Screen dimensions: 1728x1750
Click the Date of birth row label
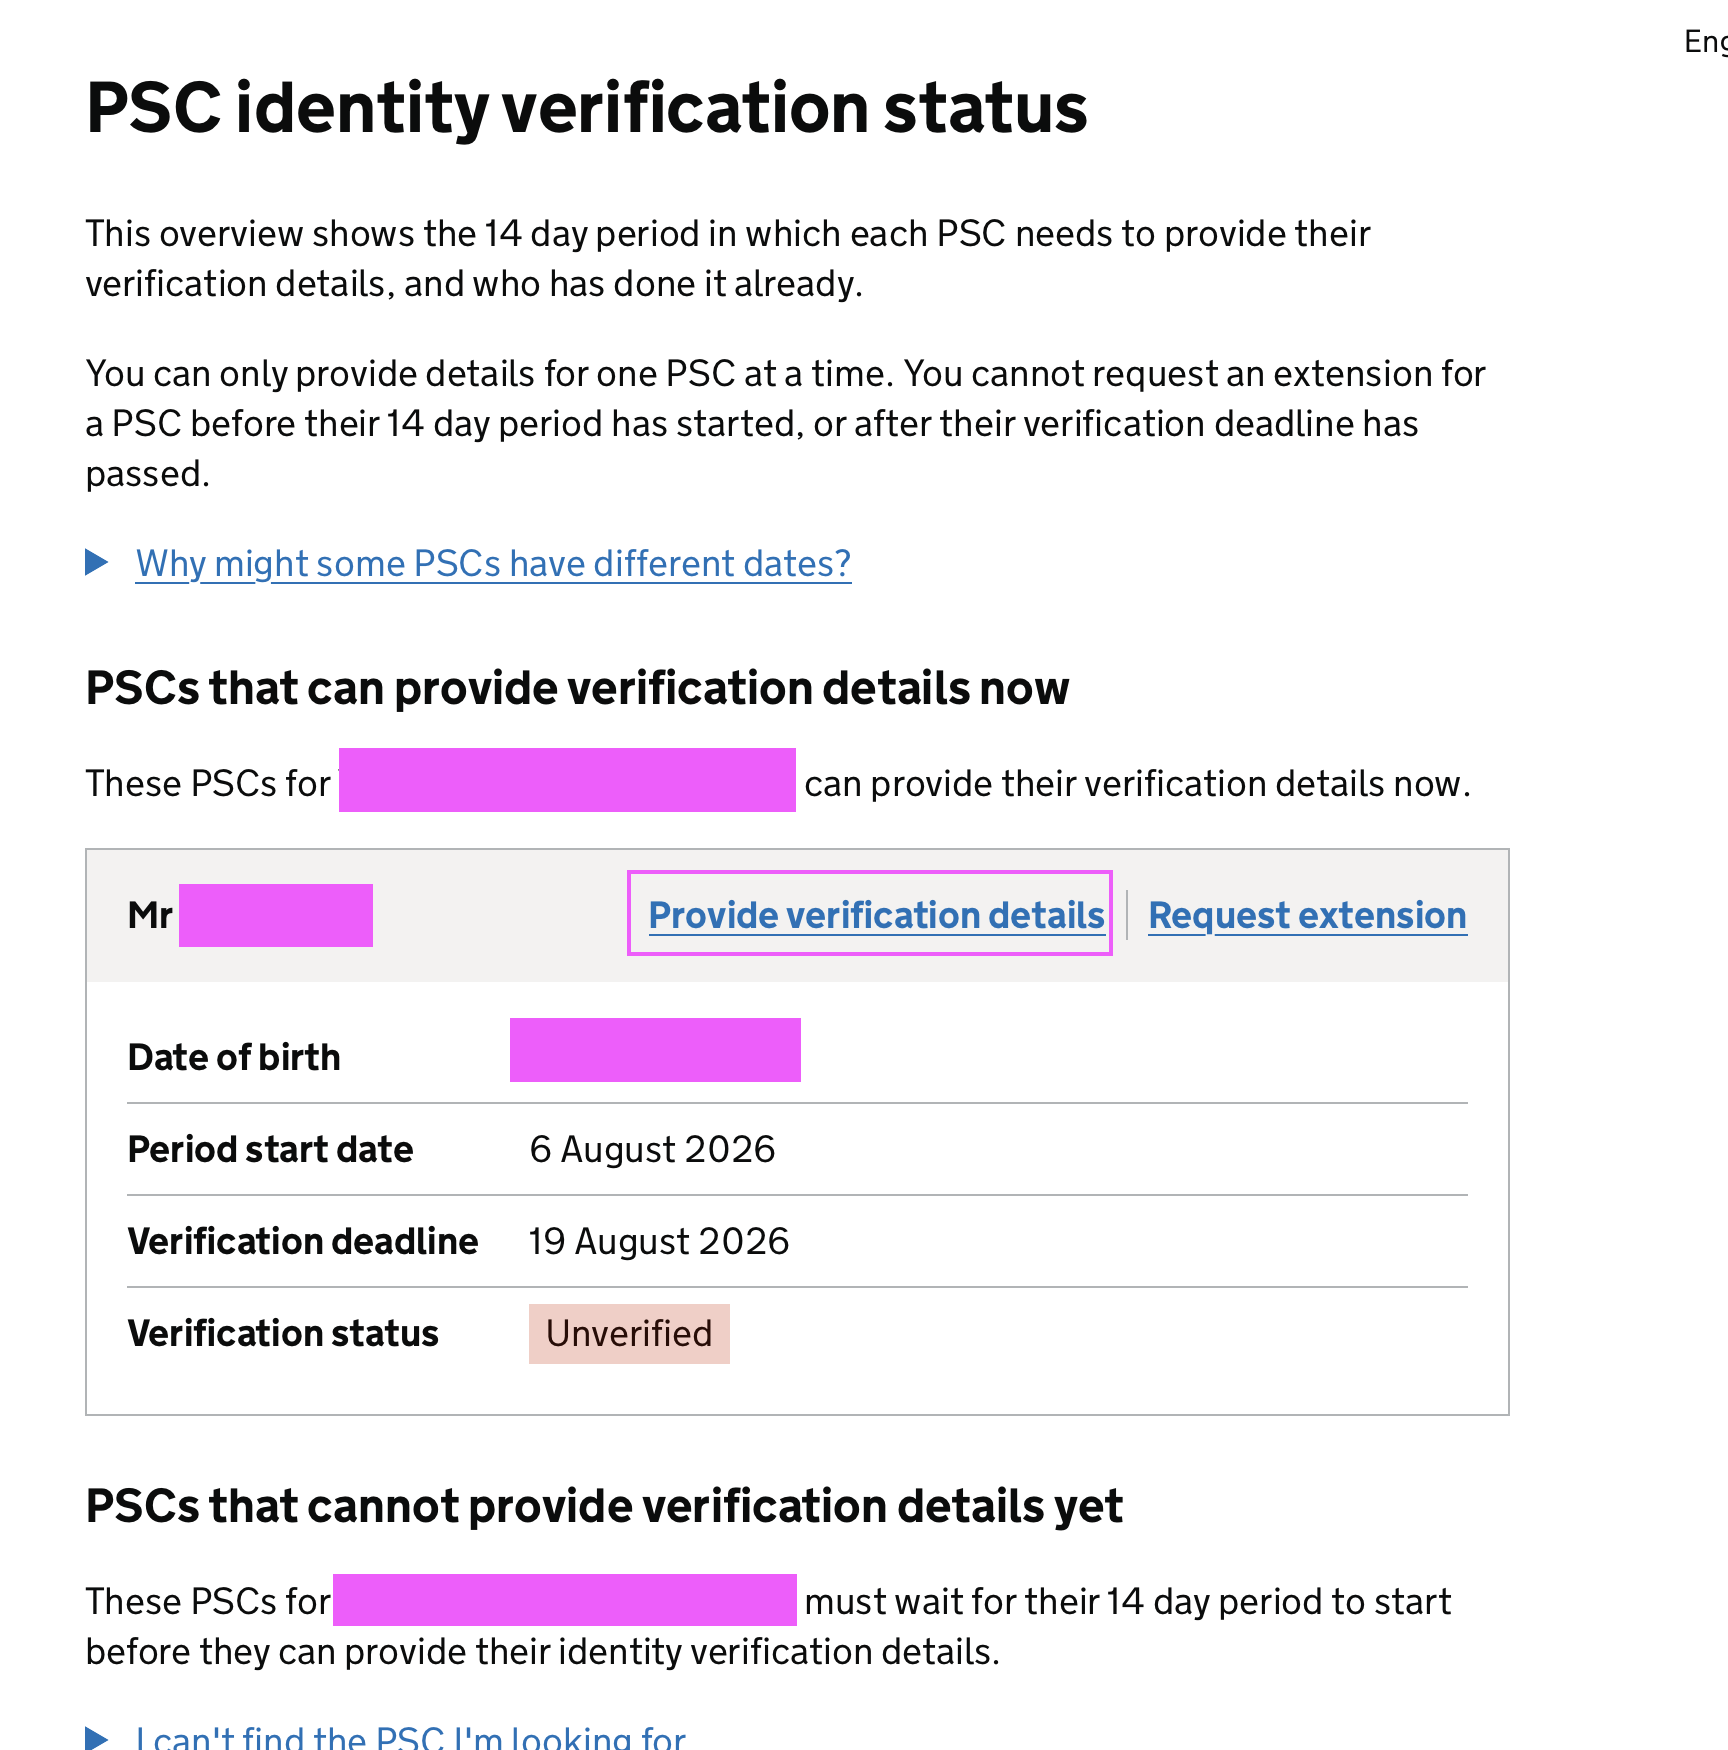[x=234, y=1057]
